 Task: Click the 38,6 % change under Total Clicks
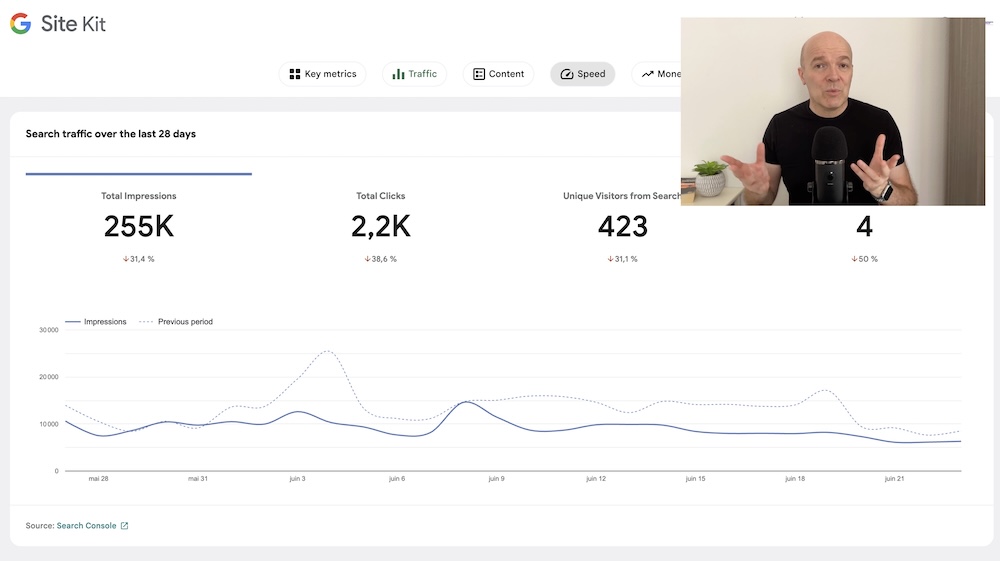point(381,259)
